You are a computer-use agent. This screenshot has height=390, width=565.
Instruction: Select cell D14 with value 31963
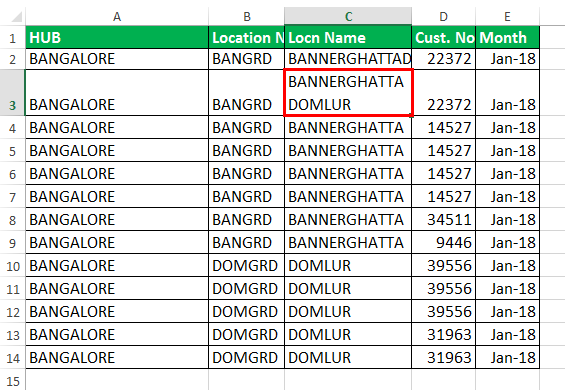tap(444, 357)
